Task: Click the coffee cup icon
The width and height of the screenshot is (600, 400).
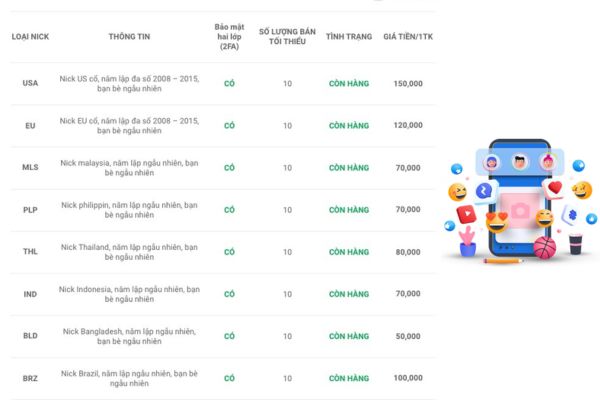Action: (x=576, y=242)
